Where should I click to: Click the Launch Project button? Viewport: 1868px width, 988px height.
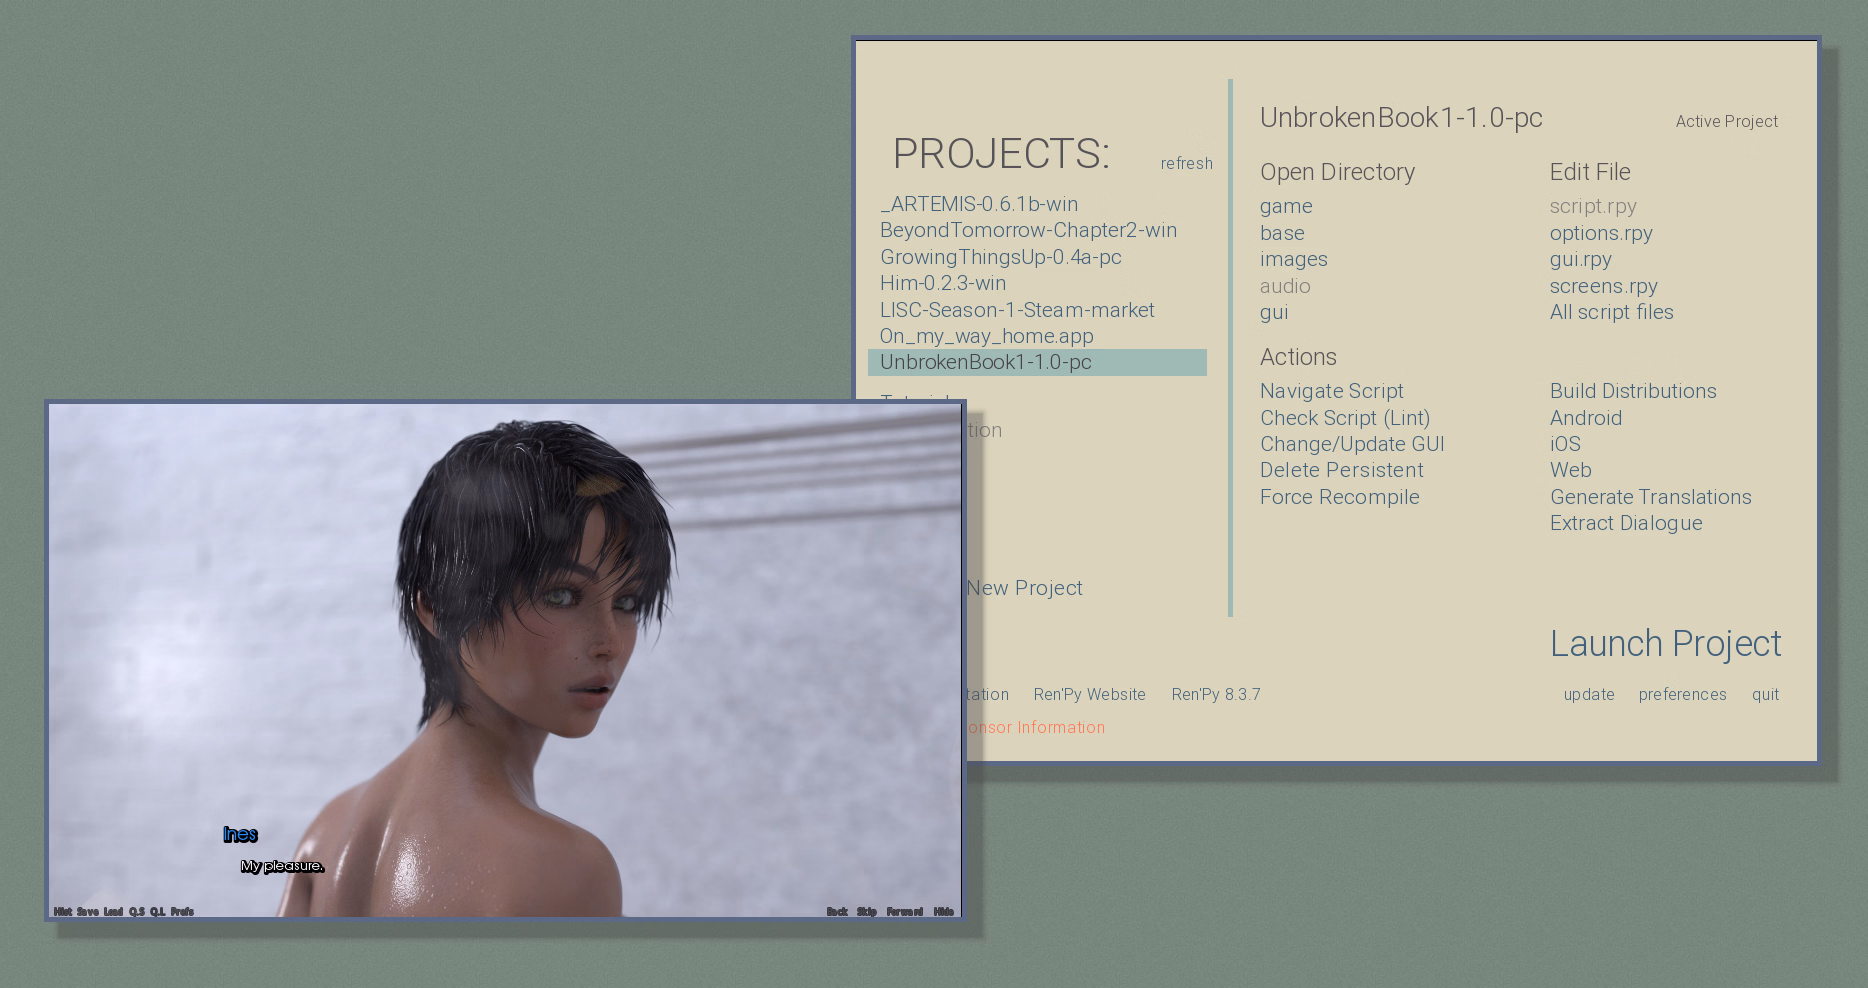coord(1665,644)
